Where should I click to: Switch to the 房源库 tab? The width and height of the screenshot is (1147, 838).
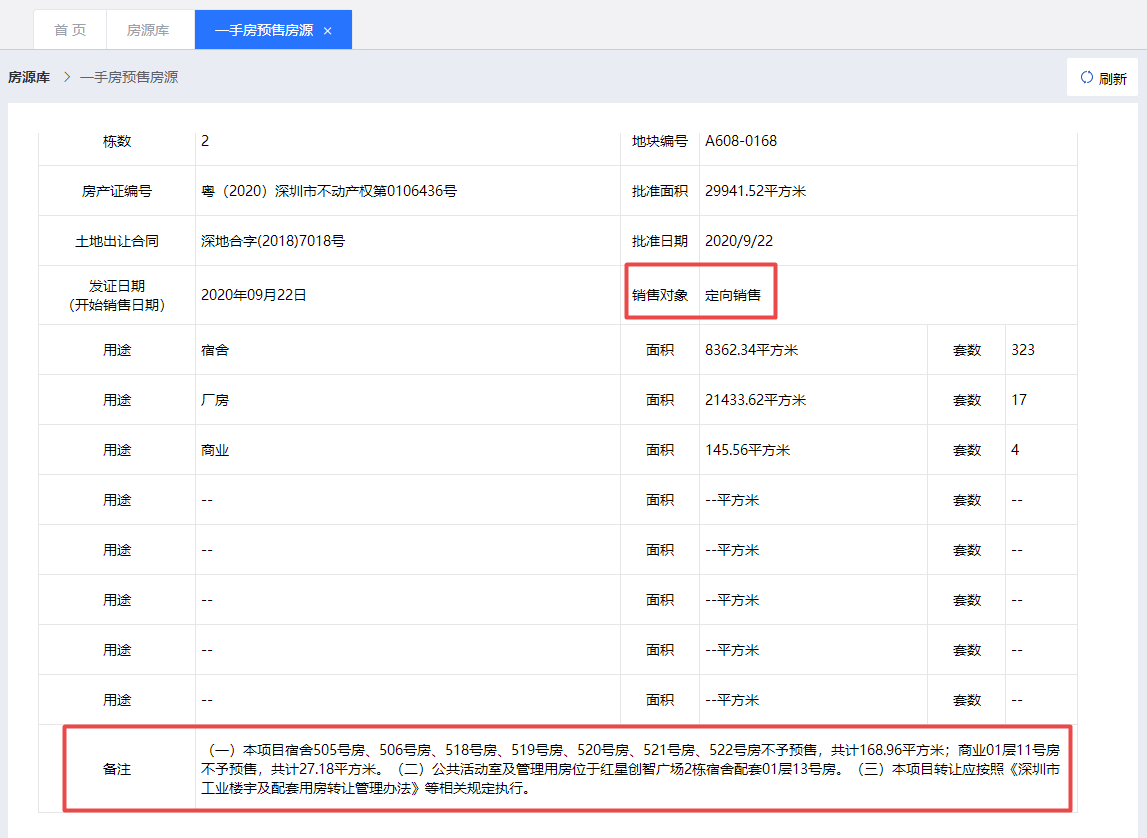pos(148,30)
